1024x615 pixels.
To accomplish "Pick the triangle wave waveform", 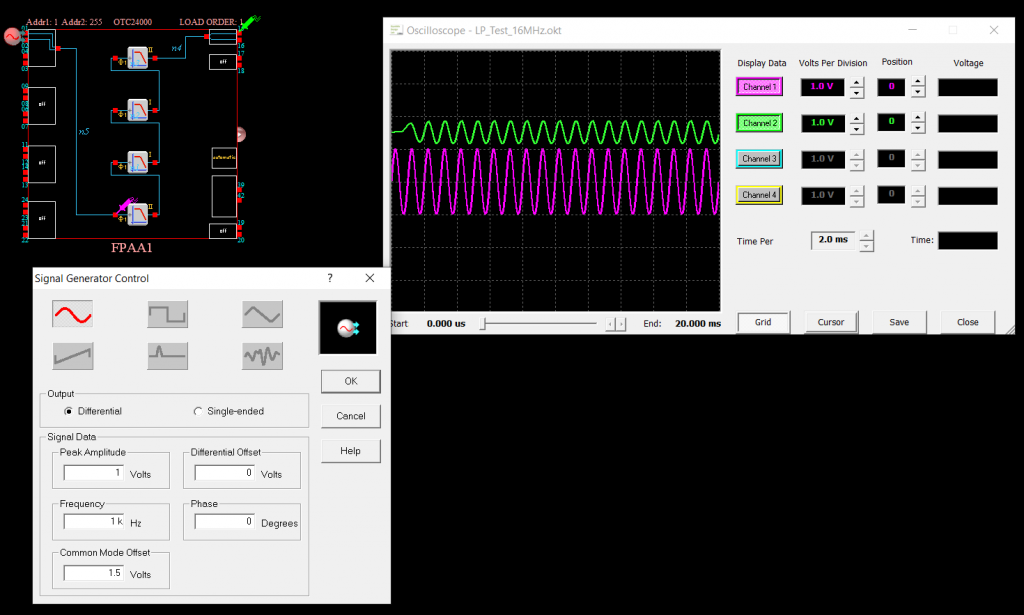I will click(x=262, y=315).
